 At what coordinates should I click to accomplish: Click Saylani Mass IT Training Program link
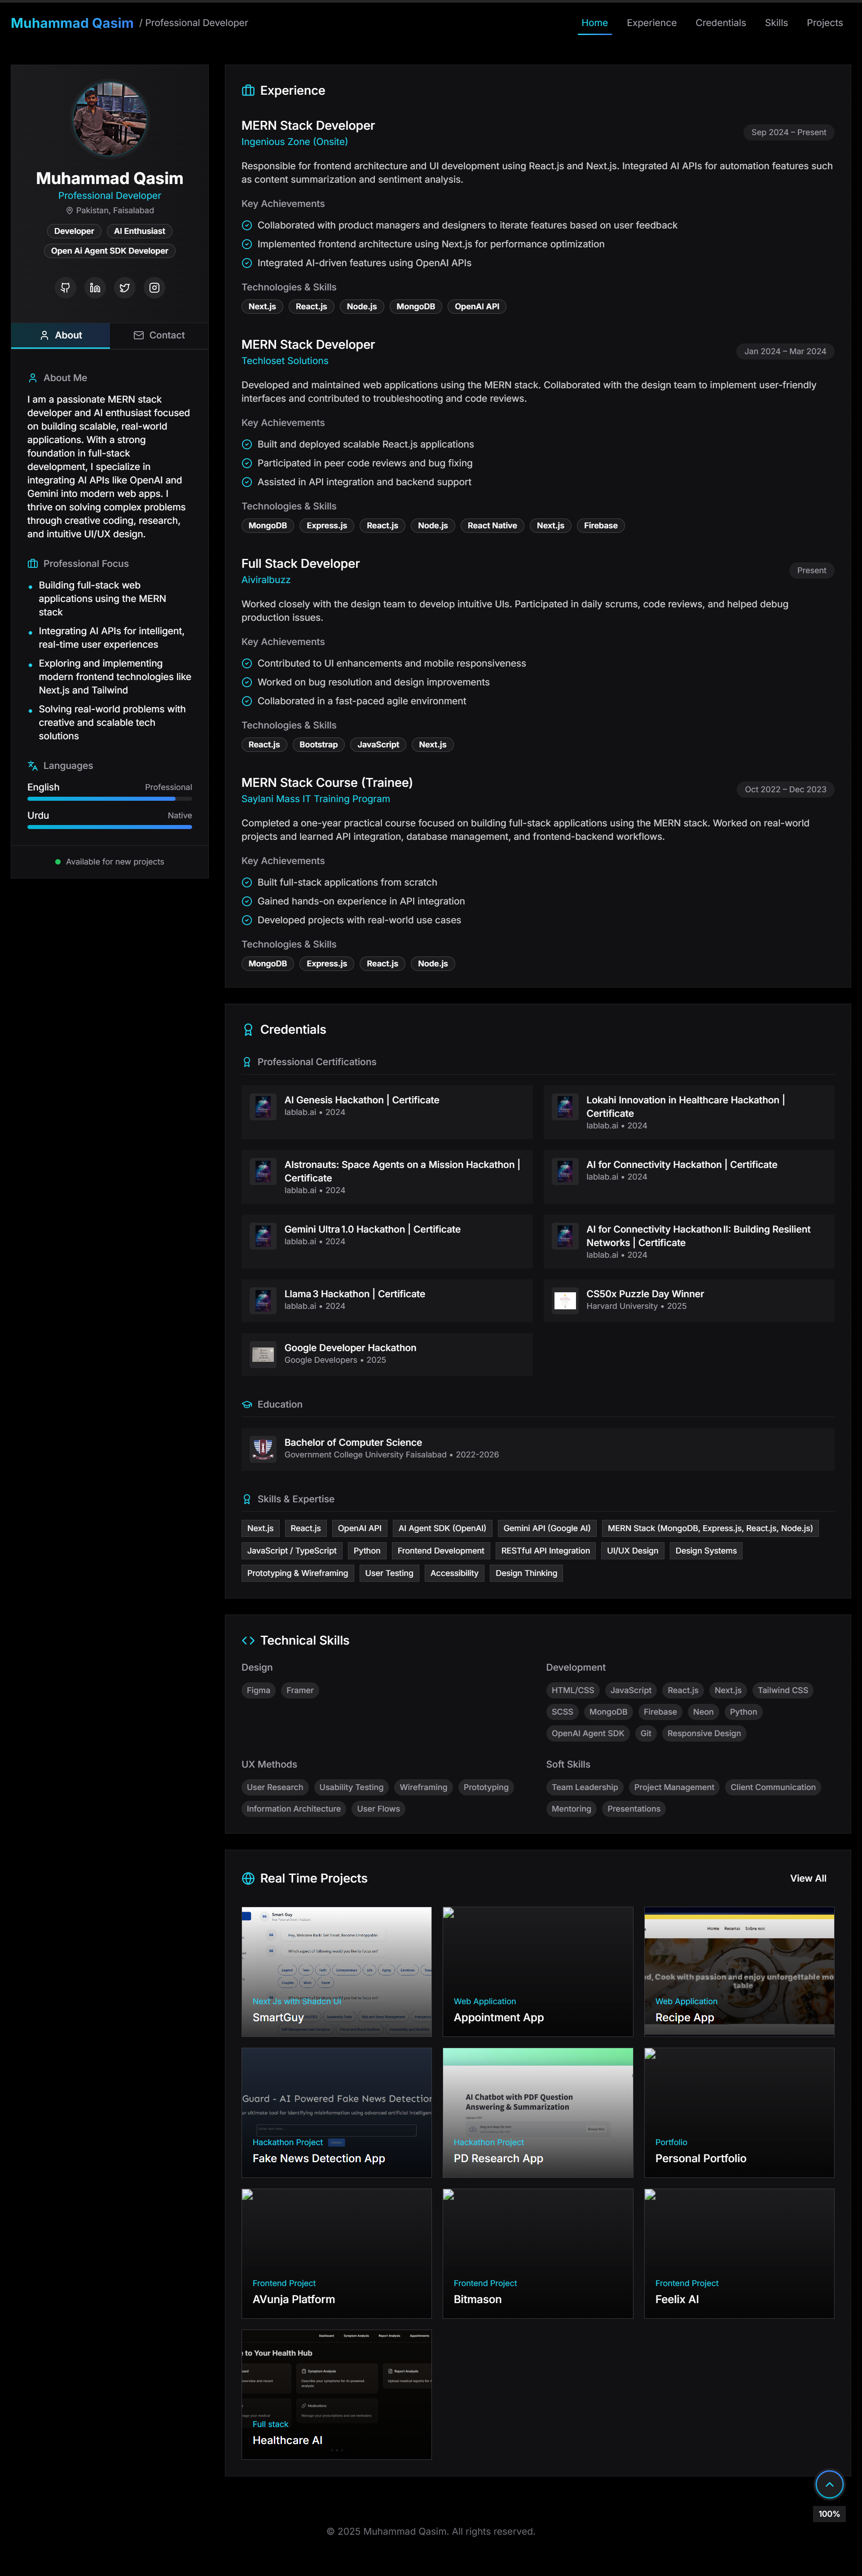click(x=316, y=799)
